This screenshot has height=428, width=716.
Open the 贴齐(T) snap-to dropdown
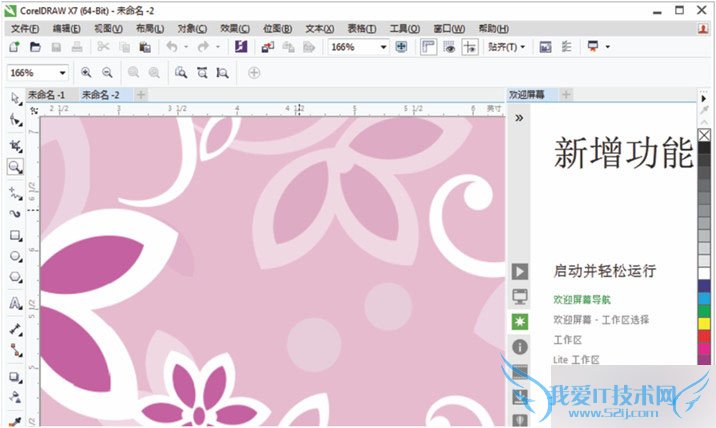(506, 47)
